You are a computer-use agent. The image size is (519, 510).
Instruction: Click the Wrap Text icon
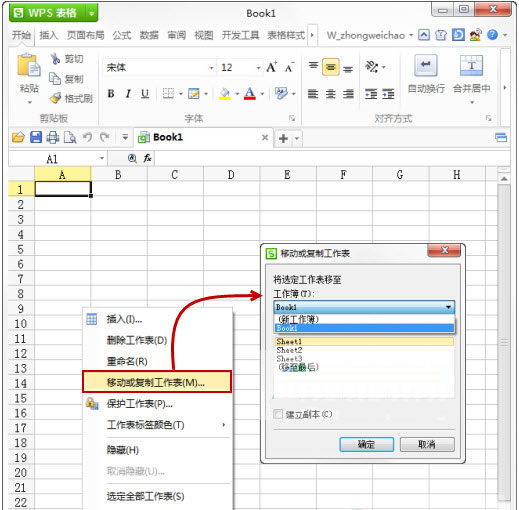(426, 66)
